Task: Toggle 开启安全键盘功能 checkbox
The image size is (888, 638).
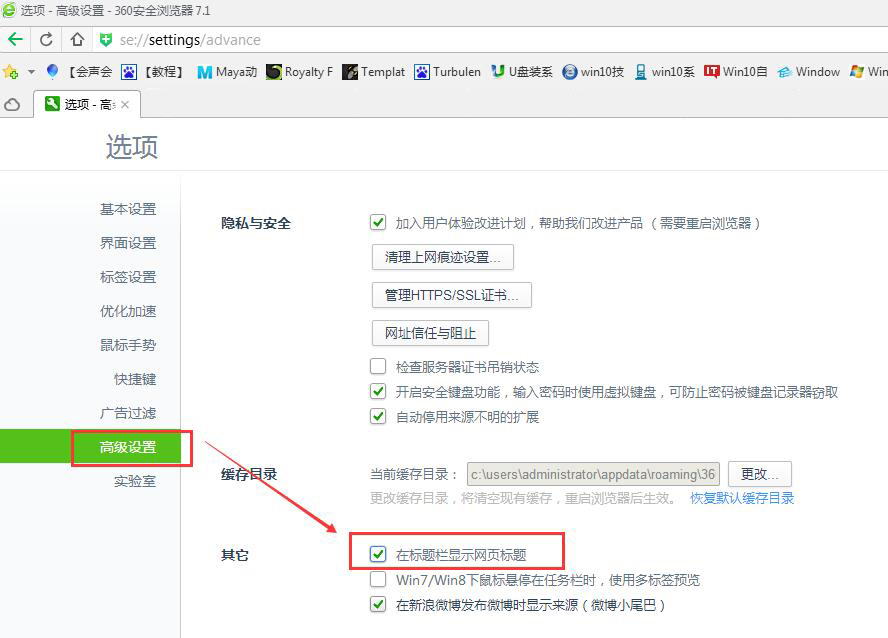Action: [378, 391]
